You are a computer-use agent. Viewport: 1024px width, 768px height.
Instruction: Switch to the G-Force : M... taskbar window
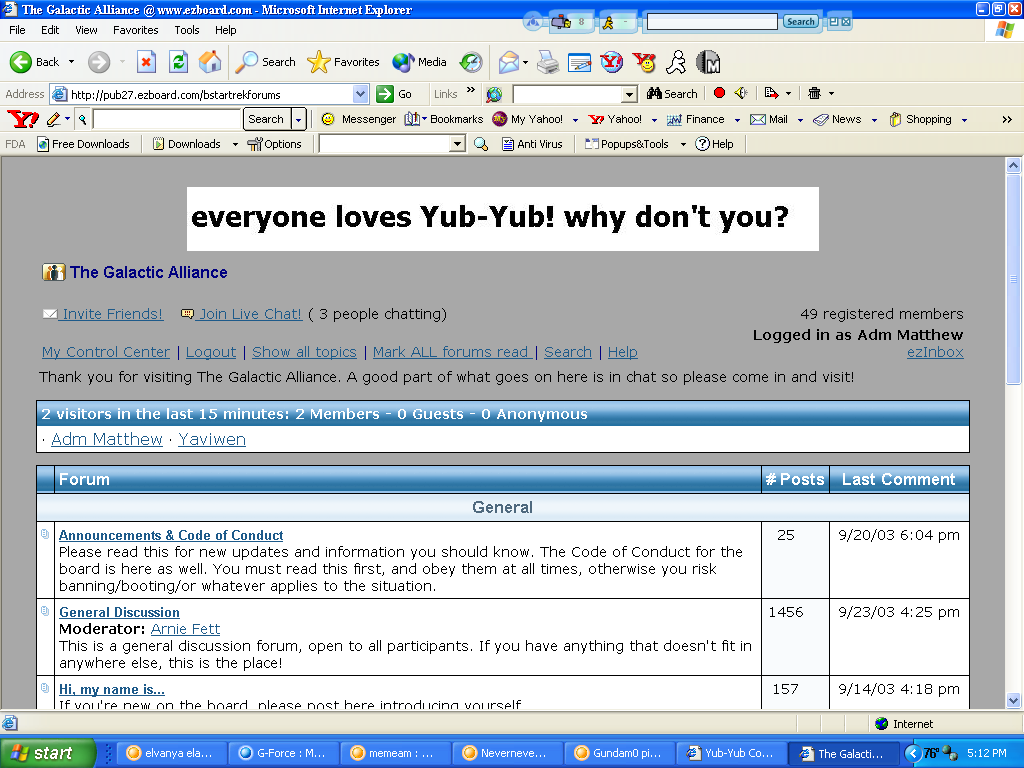283,753
